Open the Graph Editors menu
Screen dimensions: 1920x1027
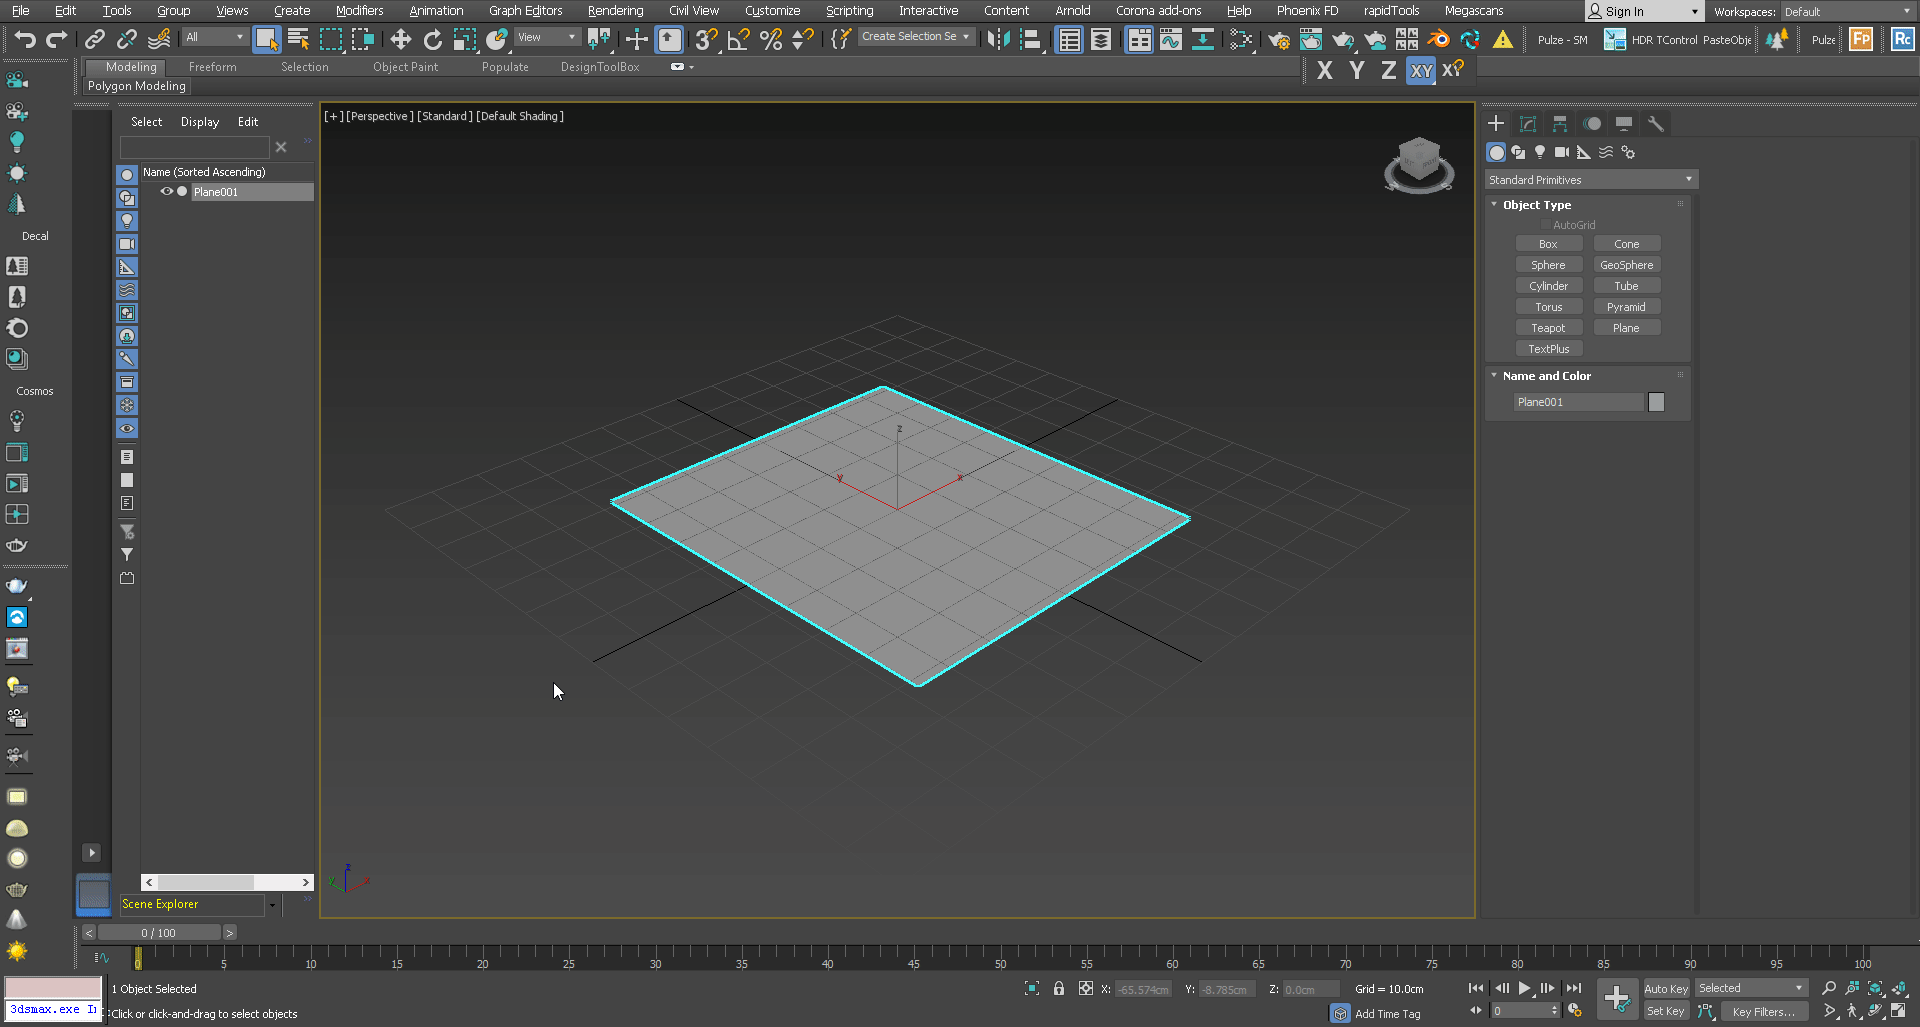pyautogui.click(x=525, y=11)
